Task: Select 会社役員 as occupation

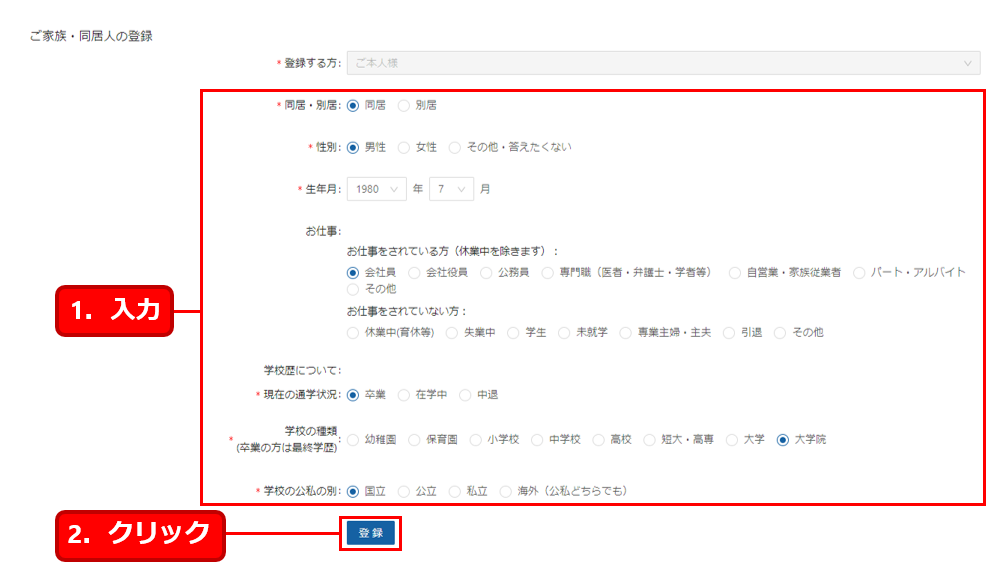Action: click(x=414, y=272)
